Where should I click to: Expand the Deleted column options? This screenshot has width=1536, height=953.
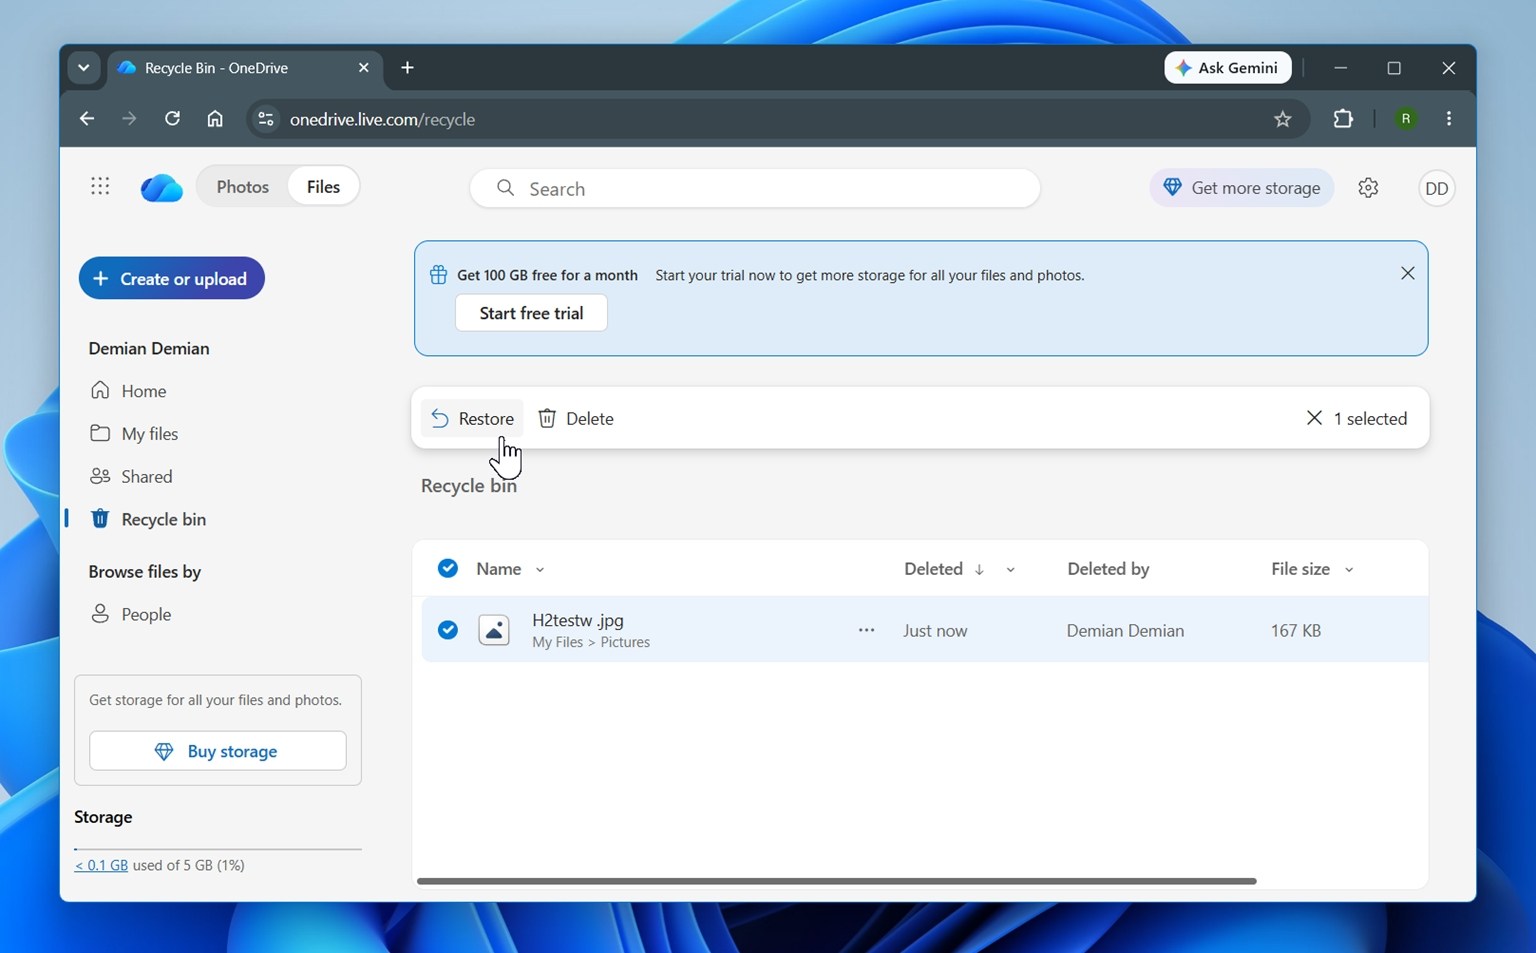pyautogui.click(x=1010, y=570)
